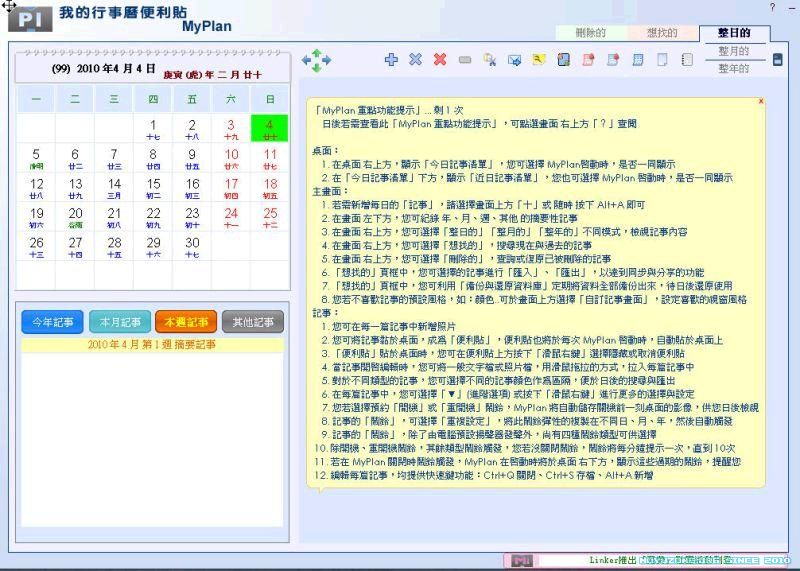Click the 記事： heading in tips note
Viewport: 800px width, 571px height.
coord(325,313)
